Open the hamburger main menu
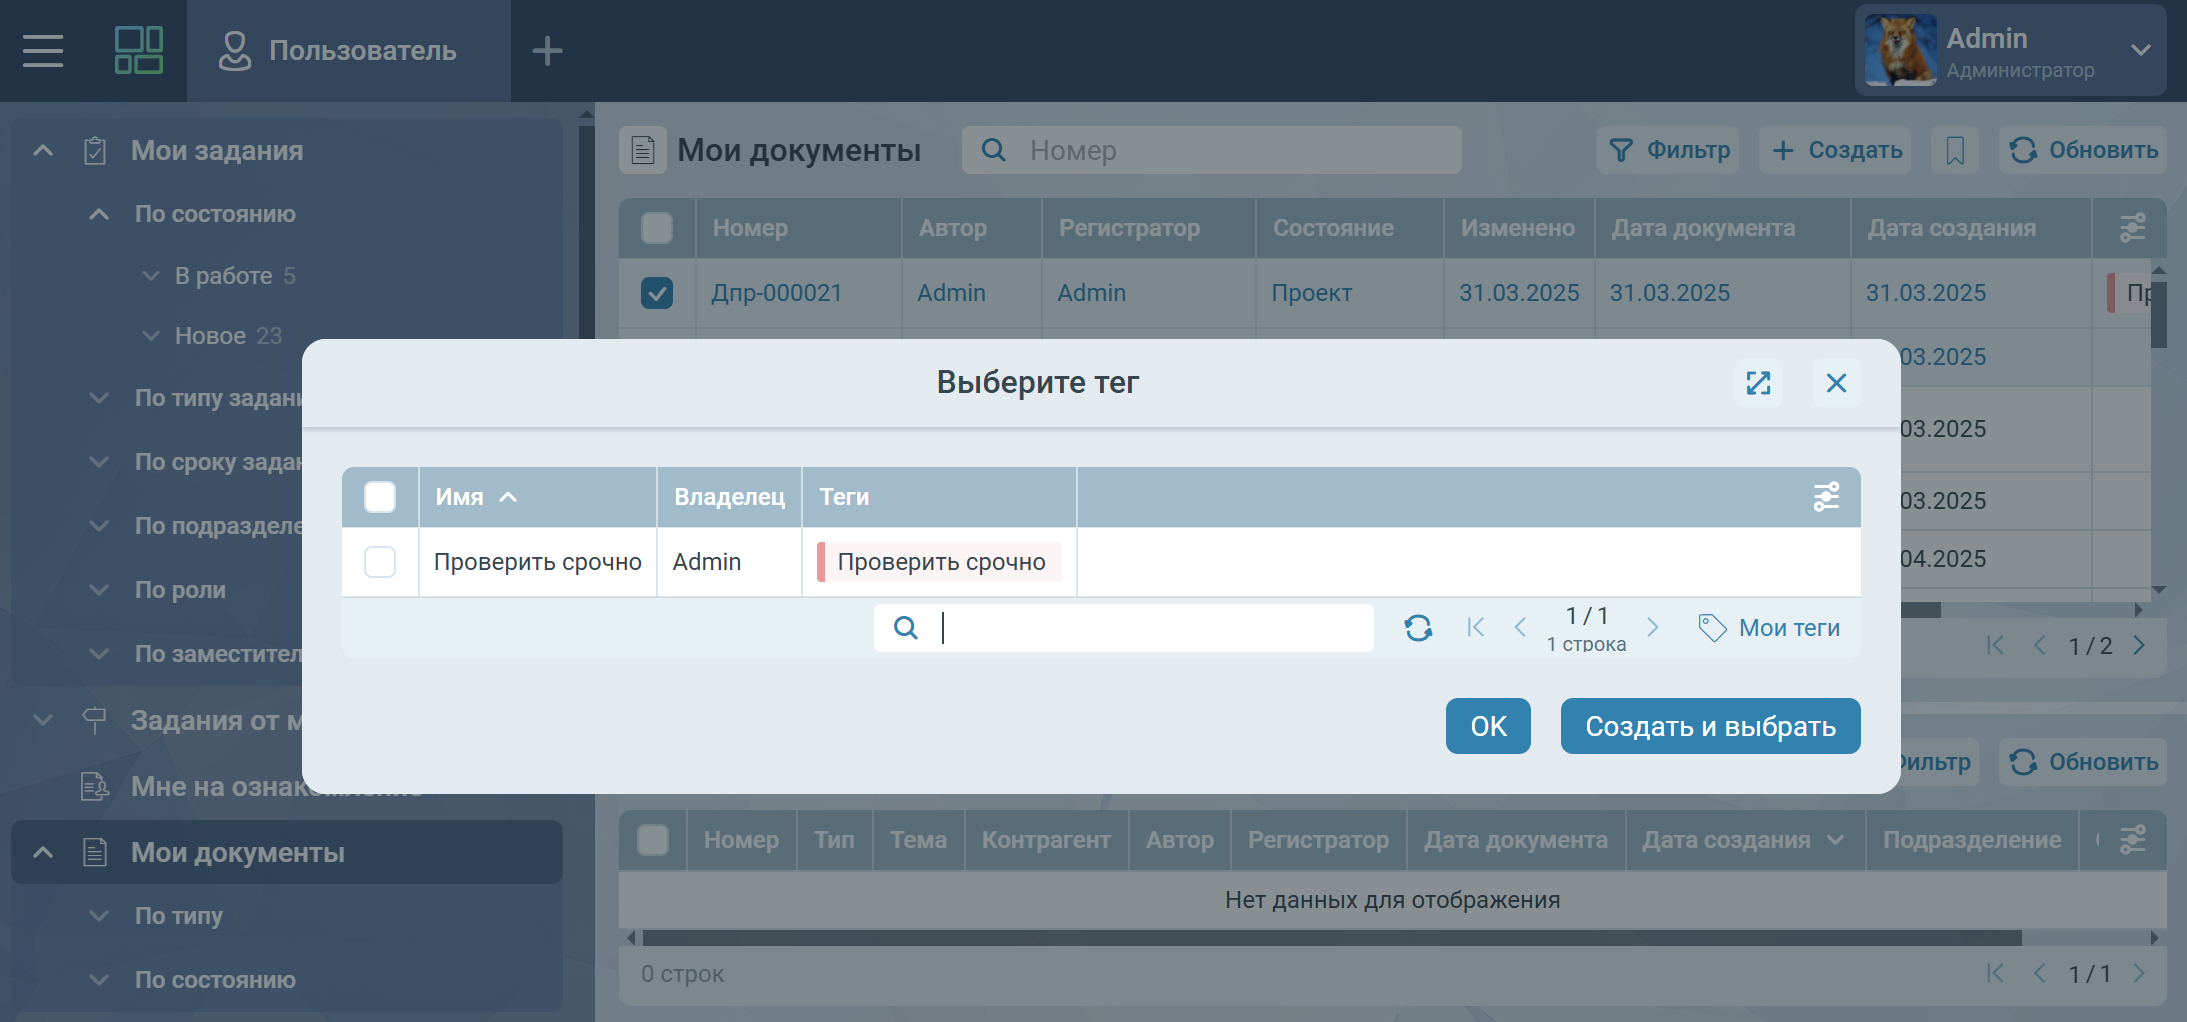 coord(43,50)
